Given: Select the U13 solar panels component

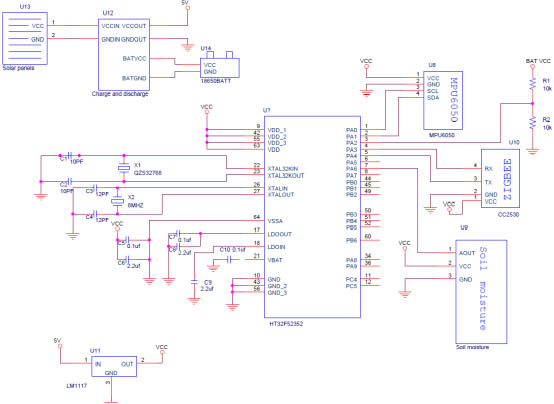Looking at the screenshot, I should (25, 39).
